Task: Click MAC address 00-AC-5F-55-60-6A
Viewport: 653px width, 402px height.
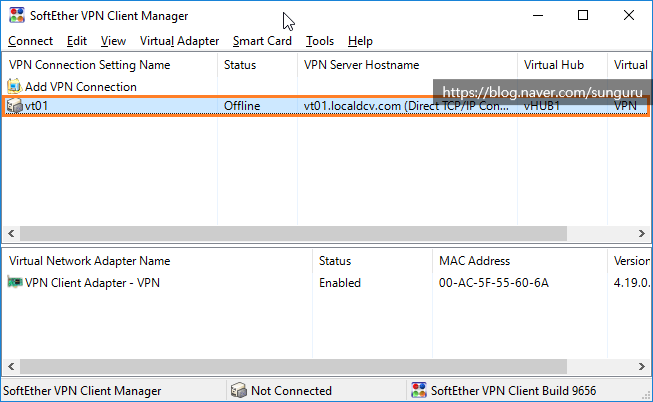Action: tap(493, 283)
